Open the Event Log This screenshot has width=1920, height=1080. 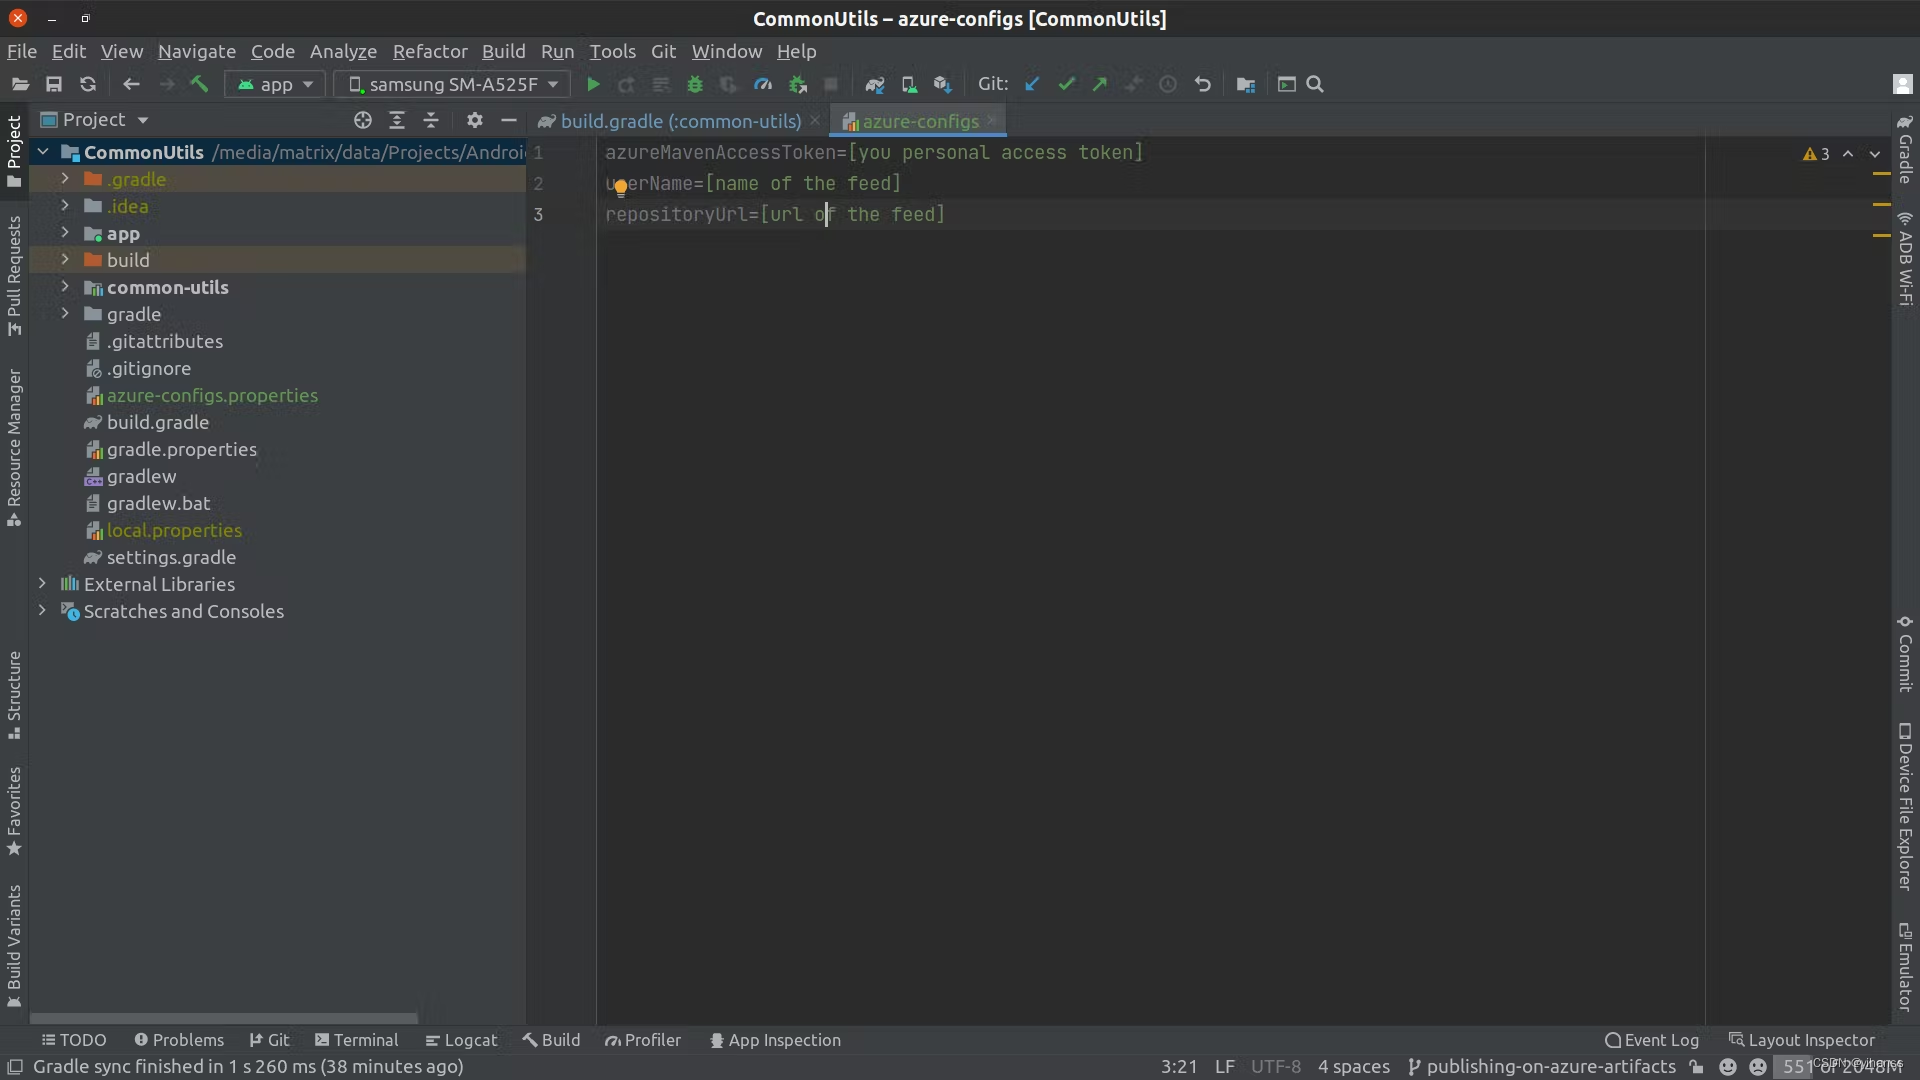pyautogui.click(x=1660, y=1040)
